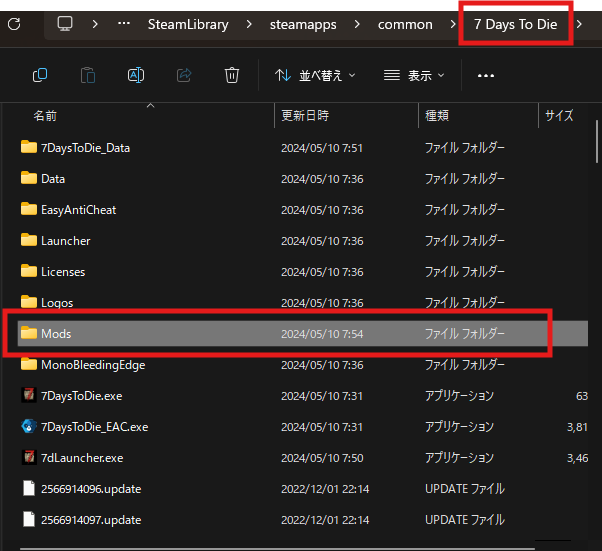Image resolution: width=602 pixels, height=551 pixels.
Task: Select the Licenses folder
Action: tap(303, 272)
